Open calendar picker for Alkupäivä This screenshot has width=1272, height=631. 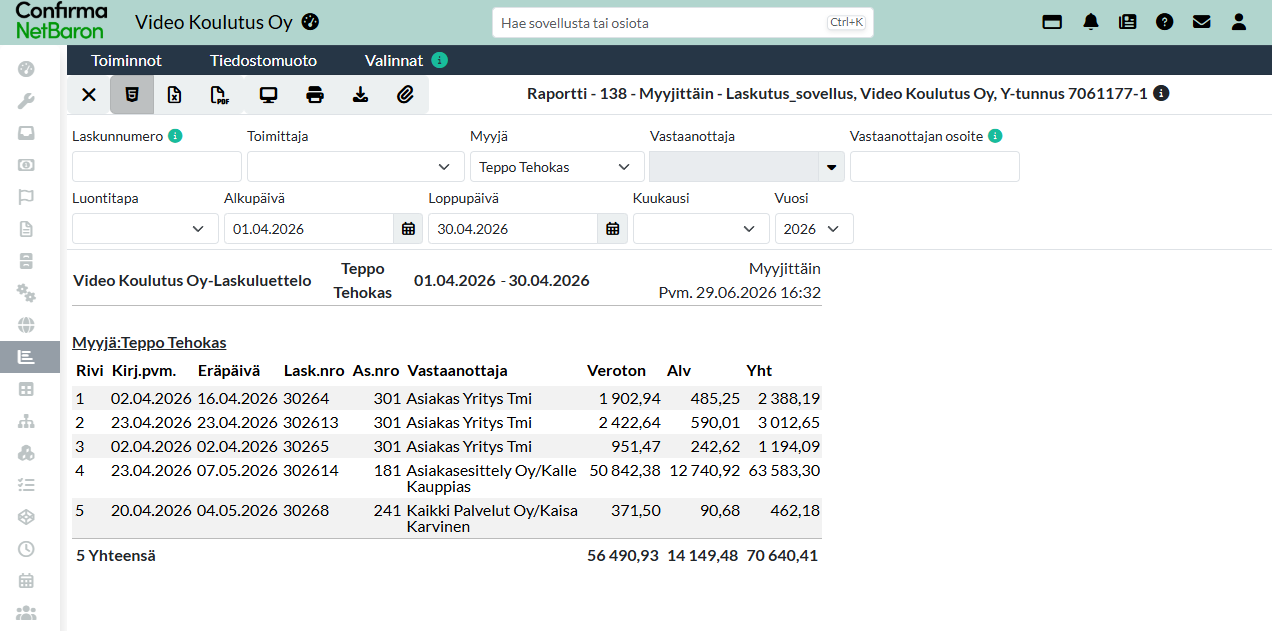[x=408, y=229]
